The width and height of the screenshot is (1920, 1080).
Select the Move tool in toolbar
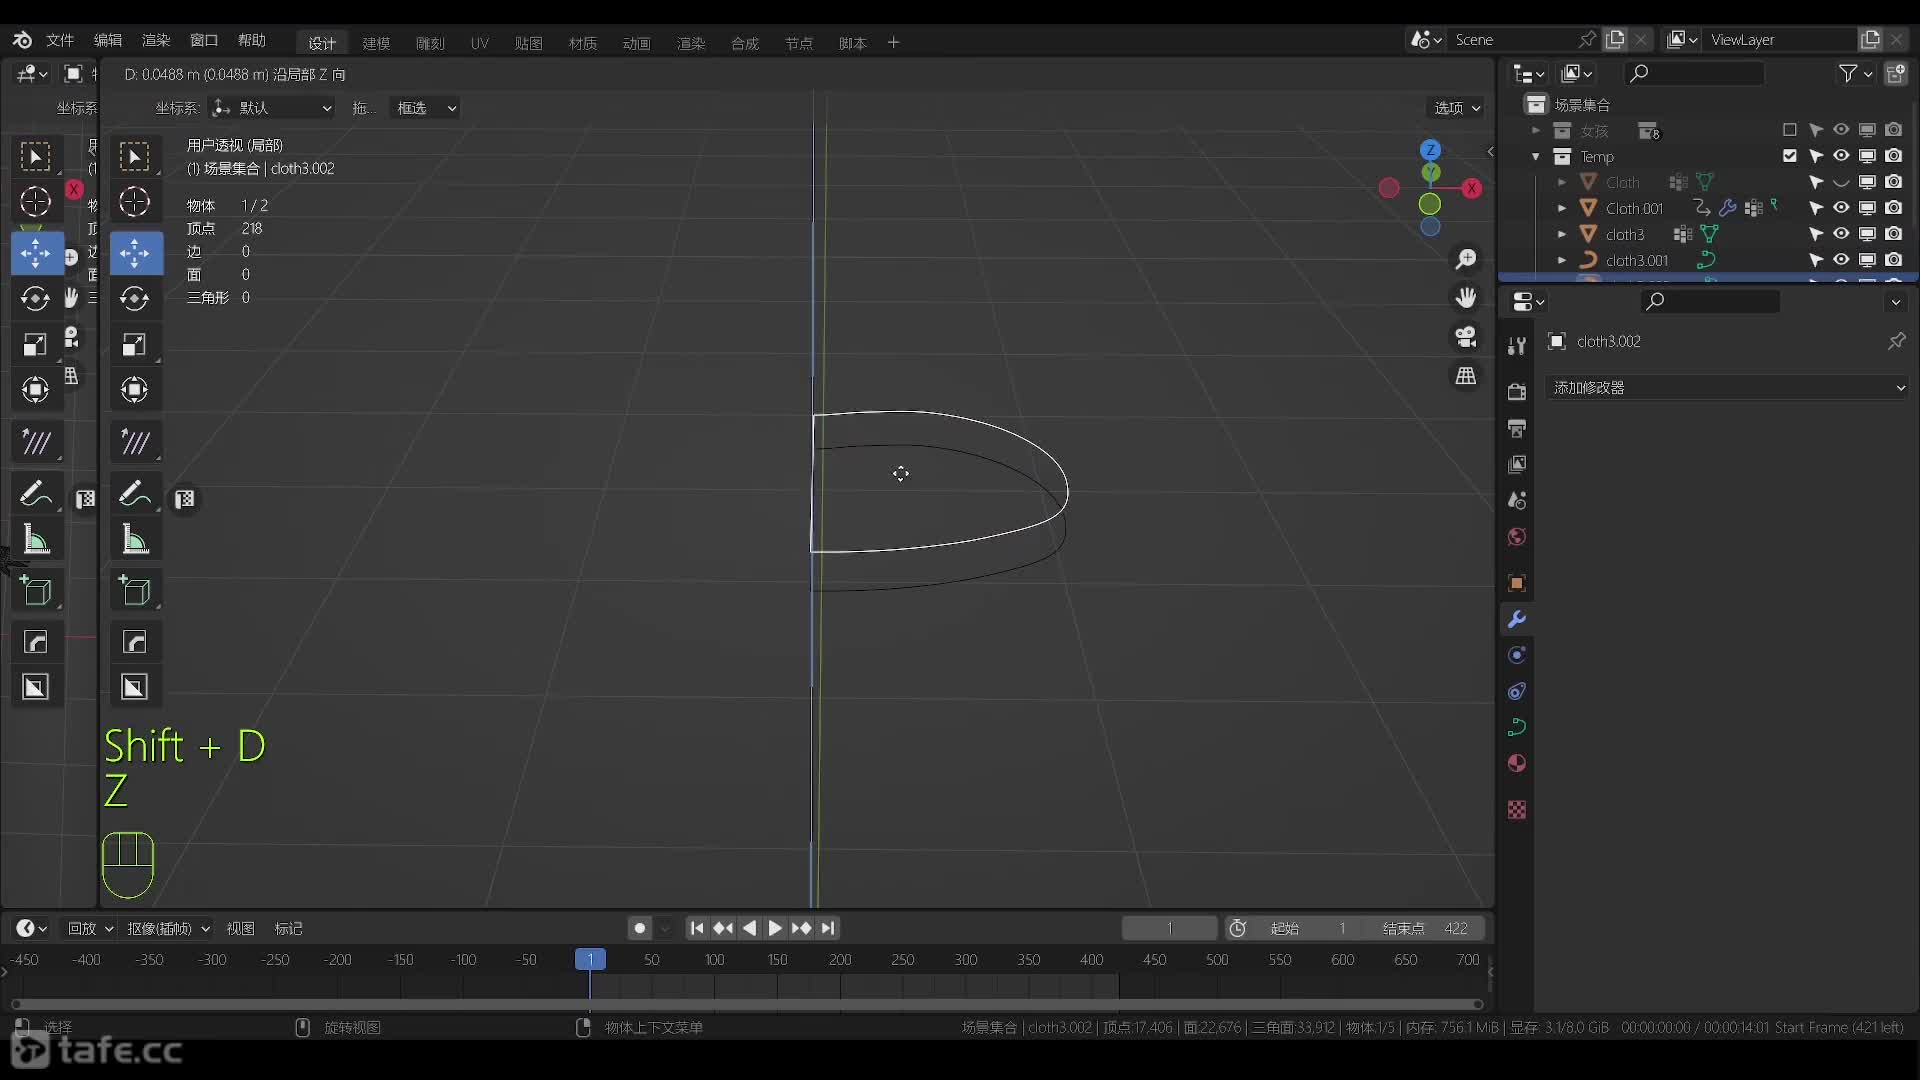pyautogui.click(x=36, y=252)
